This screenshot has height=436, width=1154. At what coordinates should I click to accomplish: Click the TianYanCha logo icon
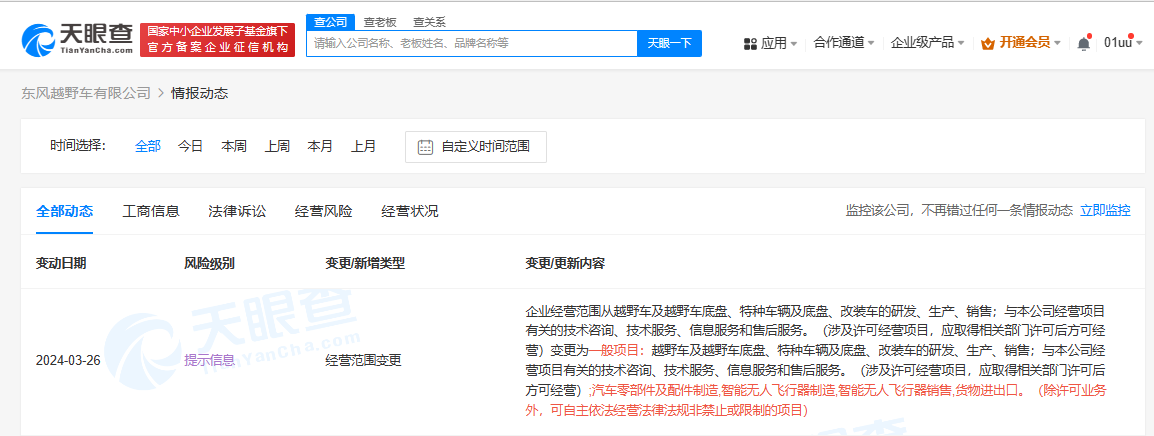(x=42, y=38)
